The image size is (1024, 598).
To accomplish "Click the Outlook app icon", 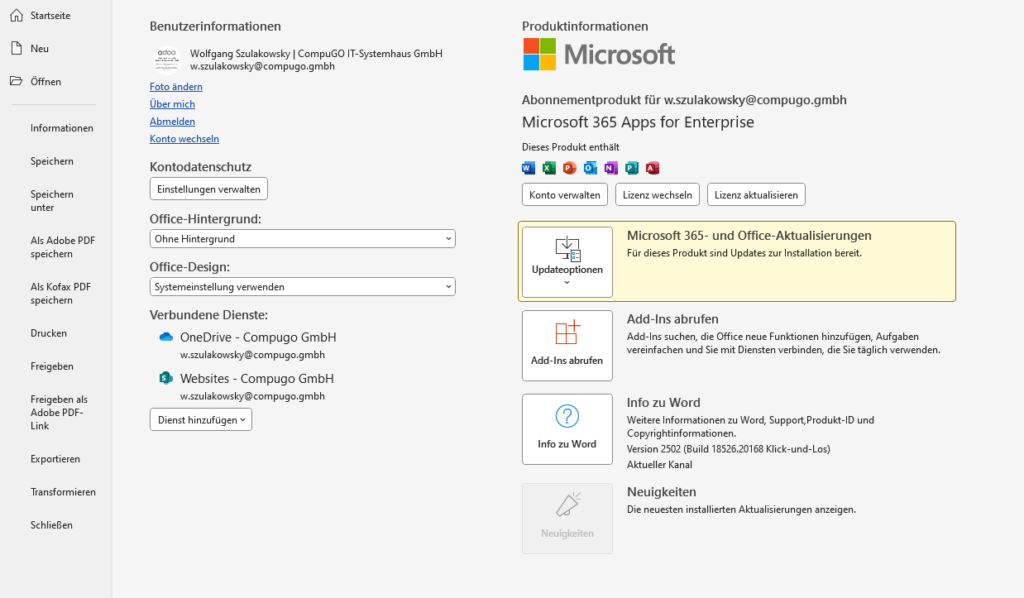I will pos(590,168).
